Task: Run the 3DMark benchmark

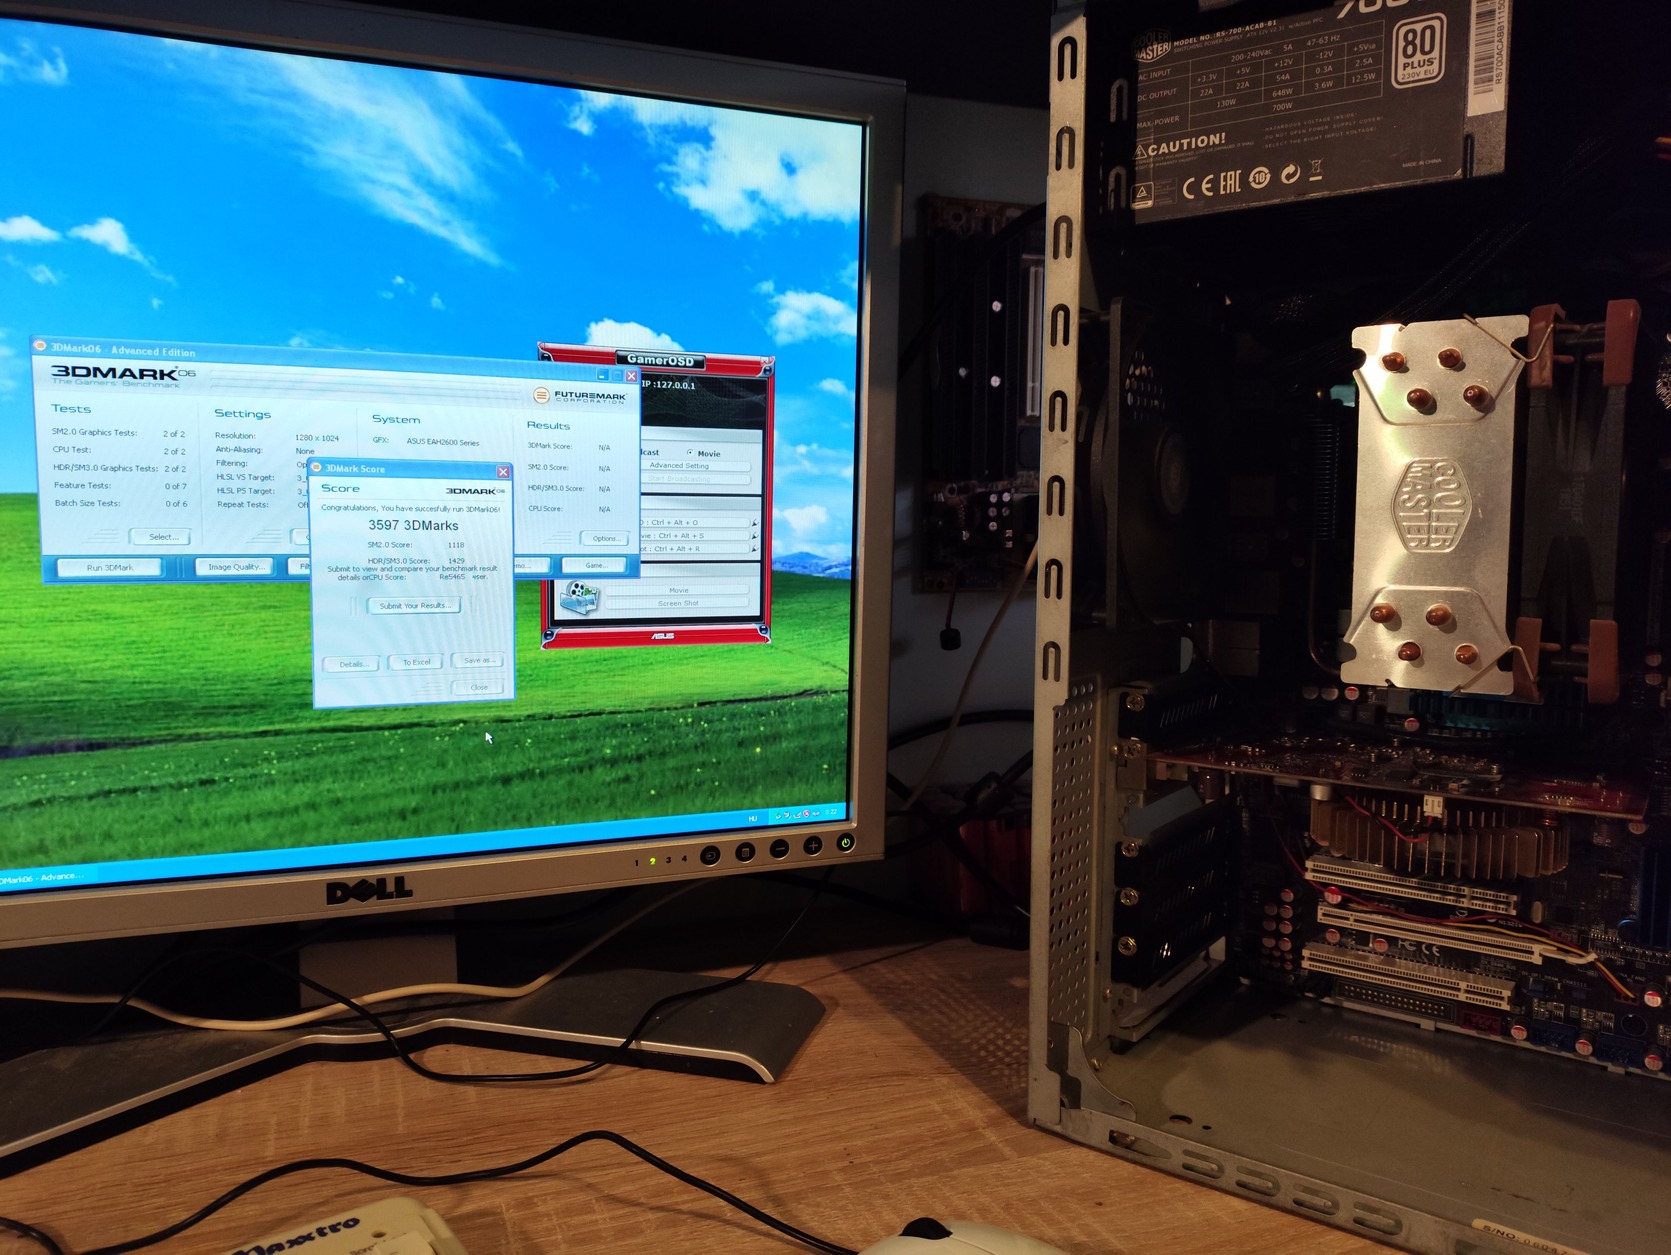Action: tap(110, 567)
